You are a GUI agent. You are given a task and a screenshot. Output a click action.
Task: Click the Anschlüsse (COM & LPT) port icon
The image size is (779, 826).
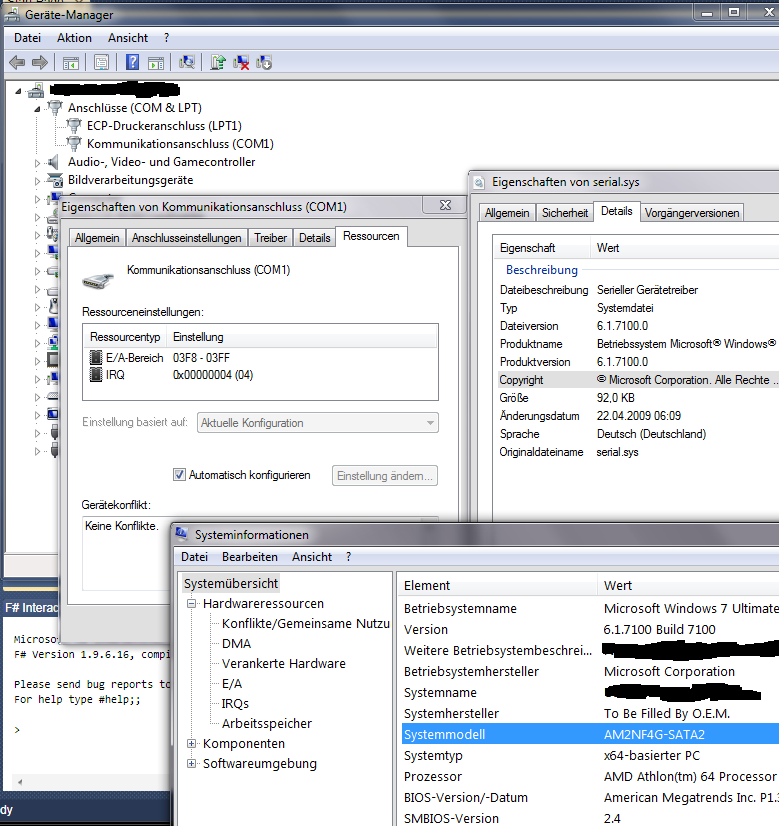click(55, 107)
